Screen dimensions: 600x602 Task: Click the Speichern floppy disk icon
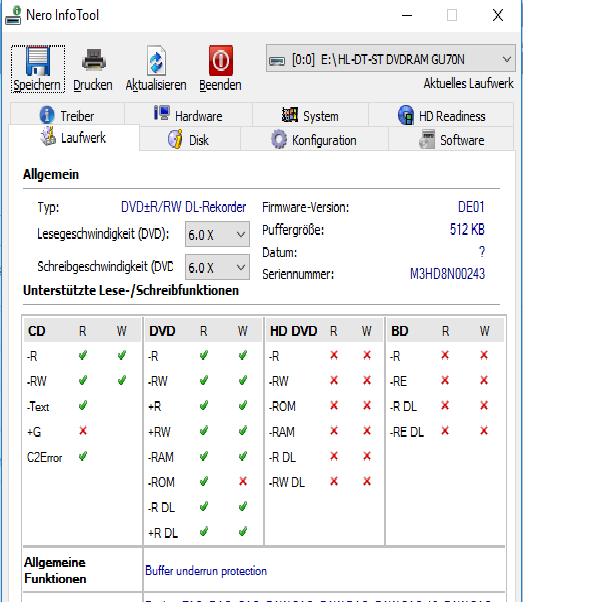point(38,61)
